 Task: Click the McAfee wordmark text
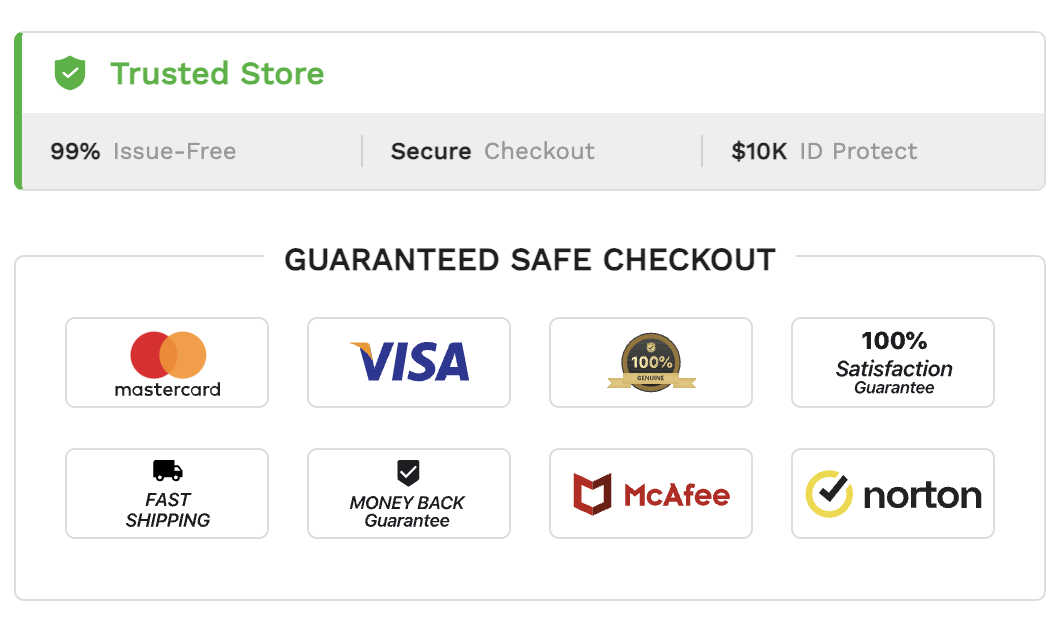(677, 495)
